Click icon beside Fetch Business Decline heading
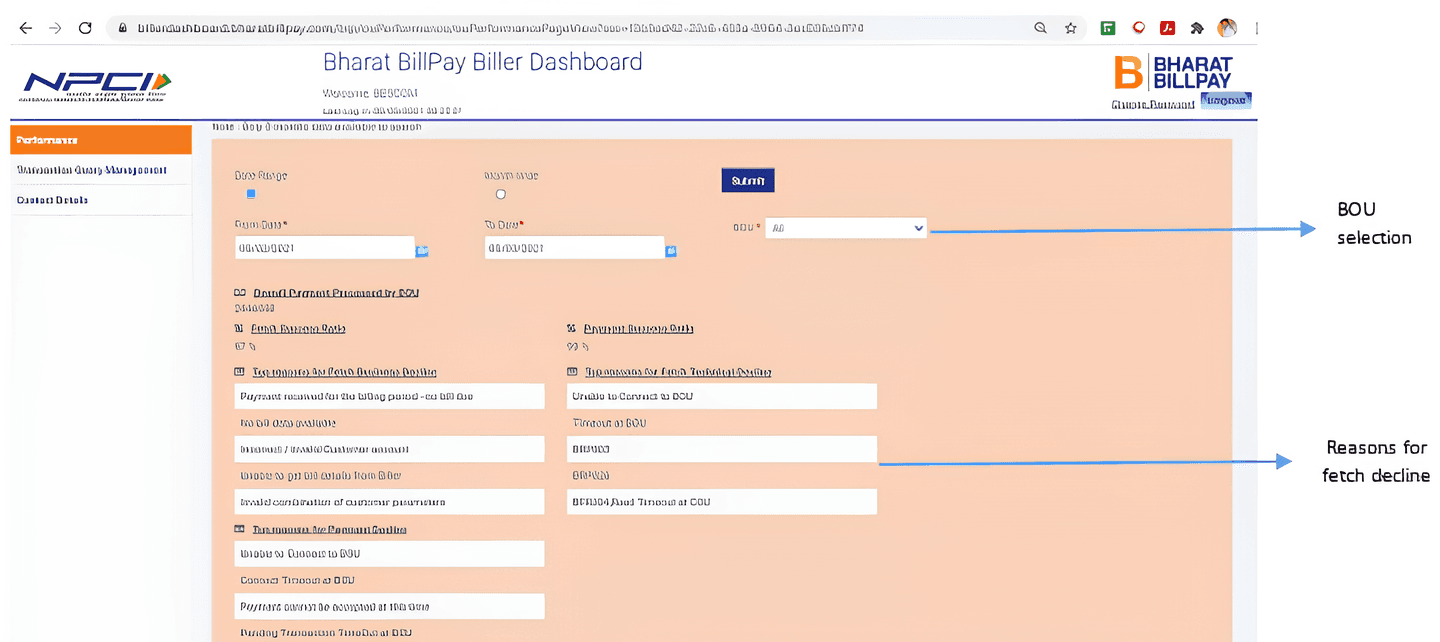Image resolution: width=1440 pixels, height=642 pixels. click(240, 372)
